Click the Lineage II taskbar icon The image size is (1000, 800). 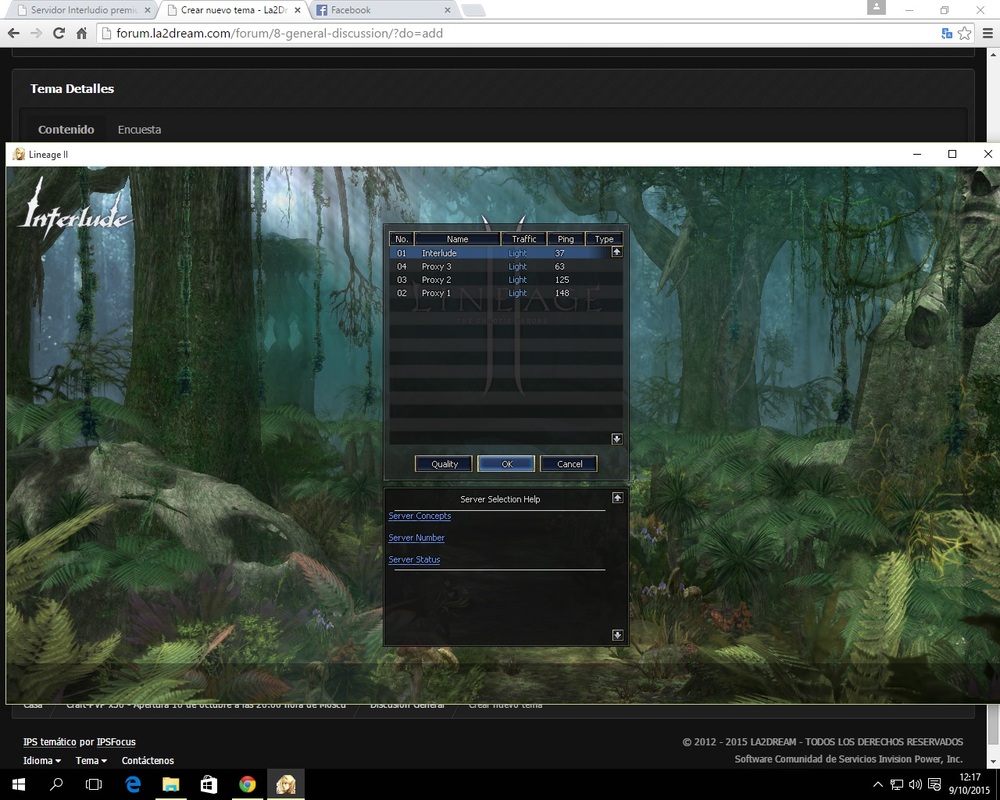pyautogui.click(x=286, y=784)
